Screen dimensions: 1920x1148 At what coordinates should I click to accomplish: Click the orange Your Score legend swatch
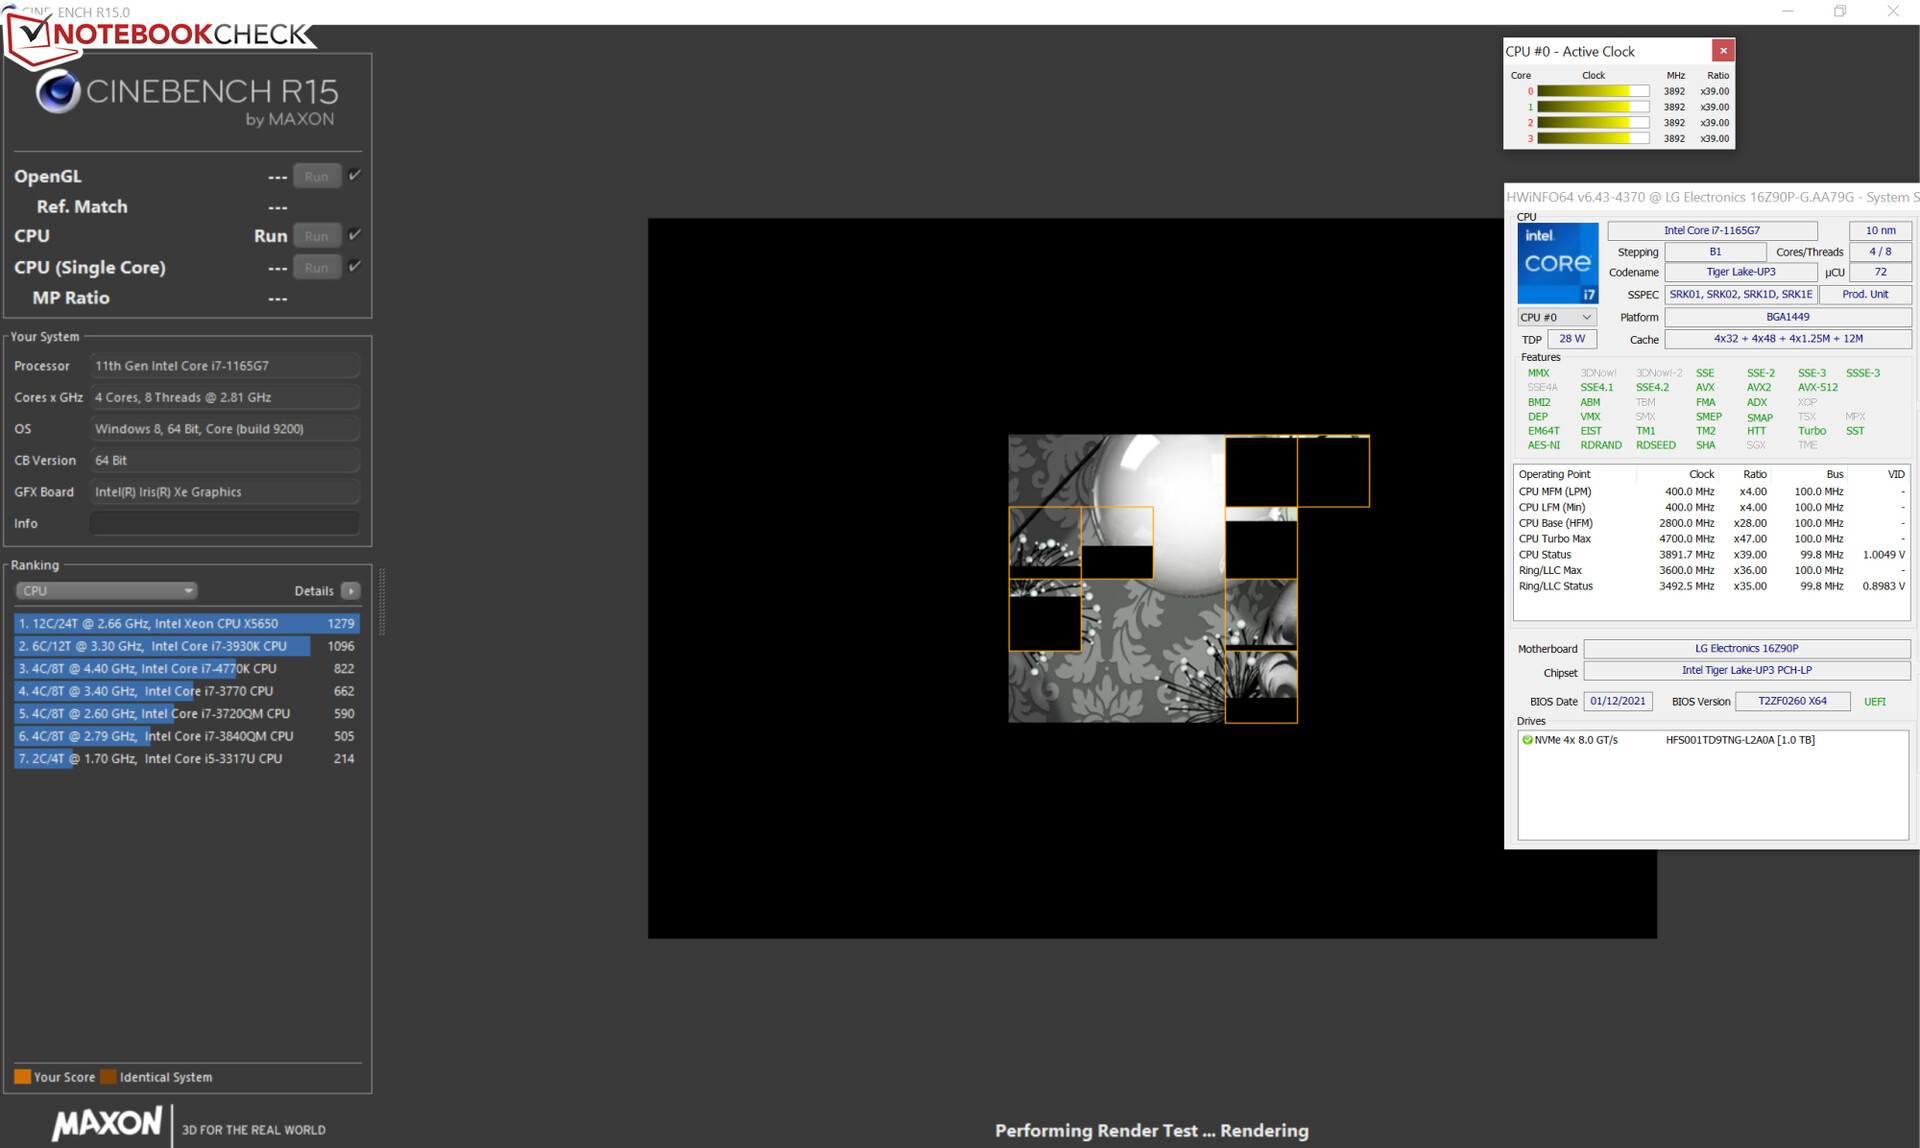(x=22, y=1077)
